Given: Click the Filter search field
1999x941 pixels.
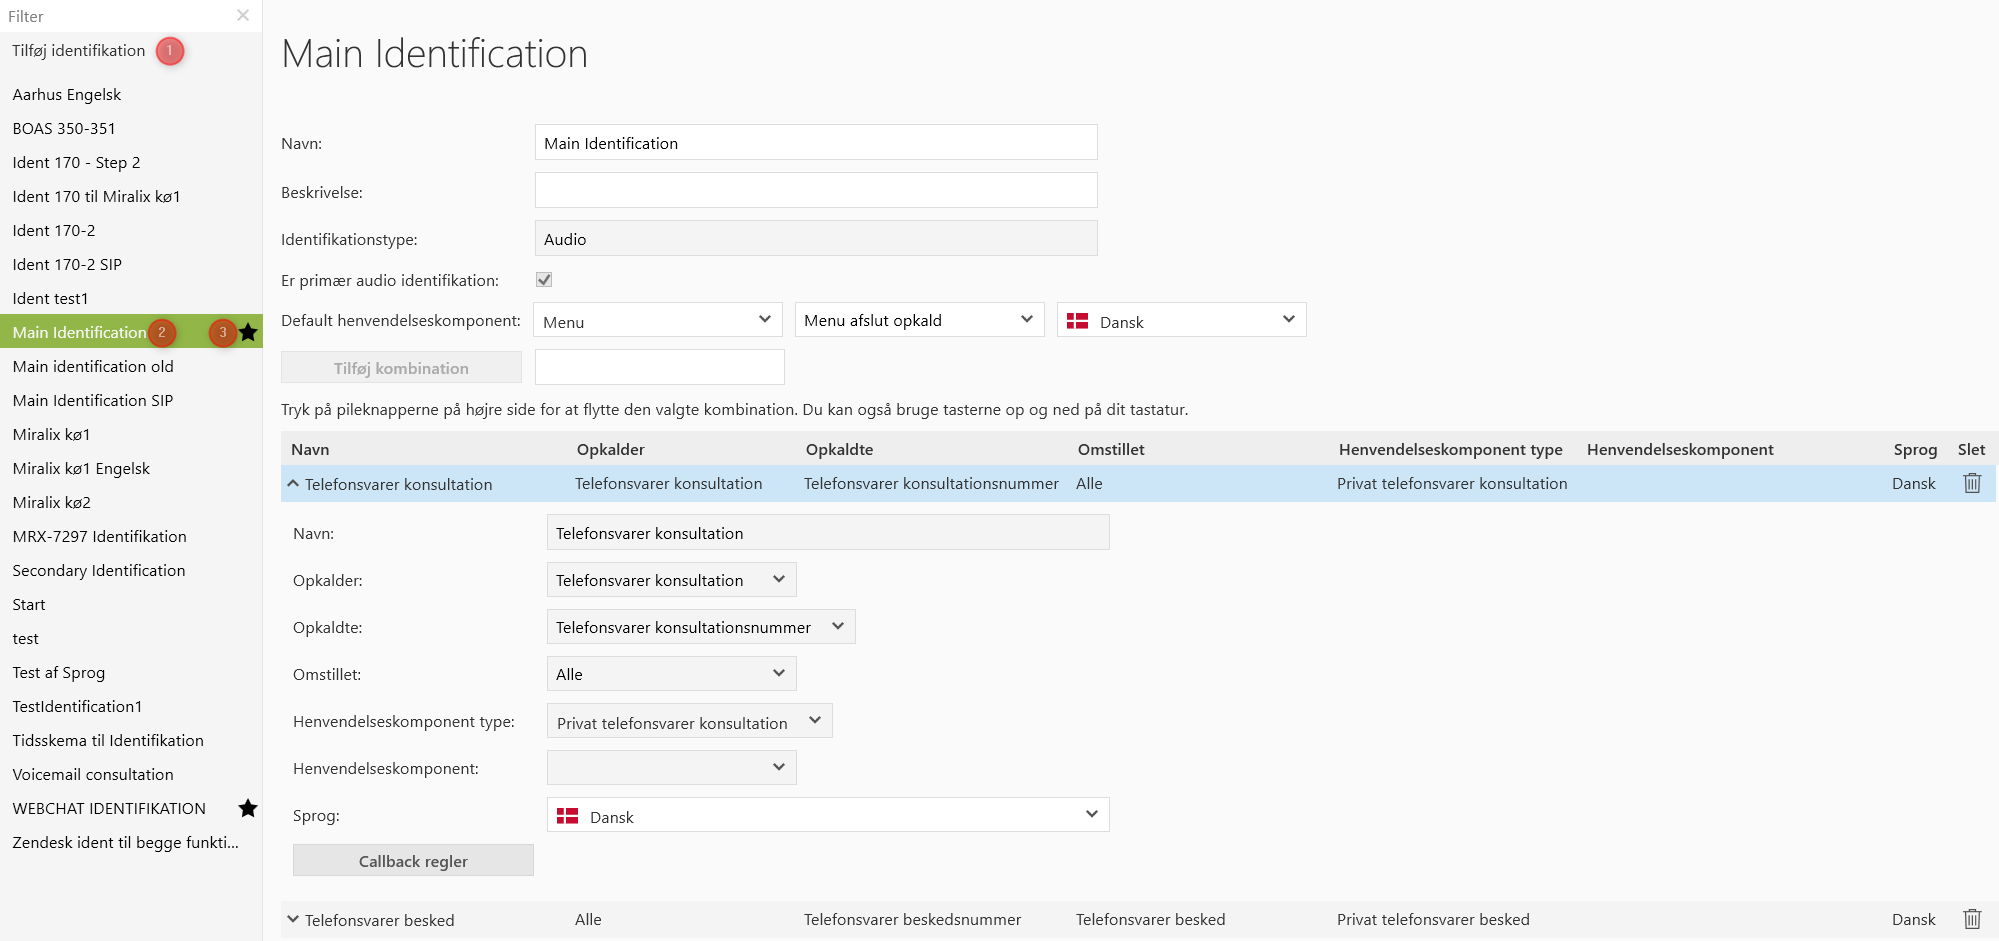Looking at the screenshot, I should coord(115,16).
